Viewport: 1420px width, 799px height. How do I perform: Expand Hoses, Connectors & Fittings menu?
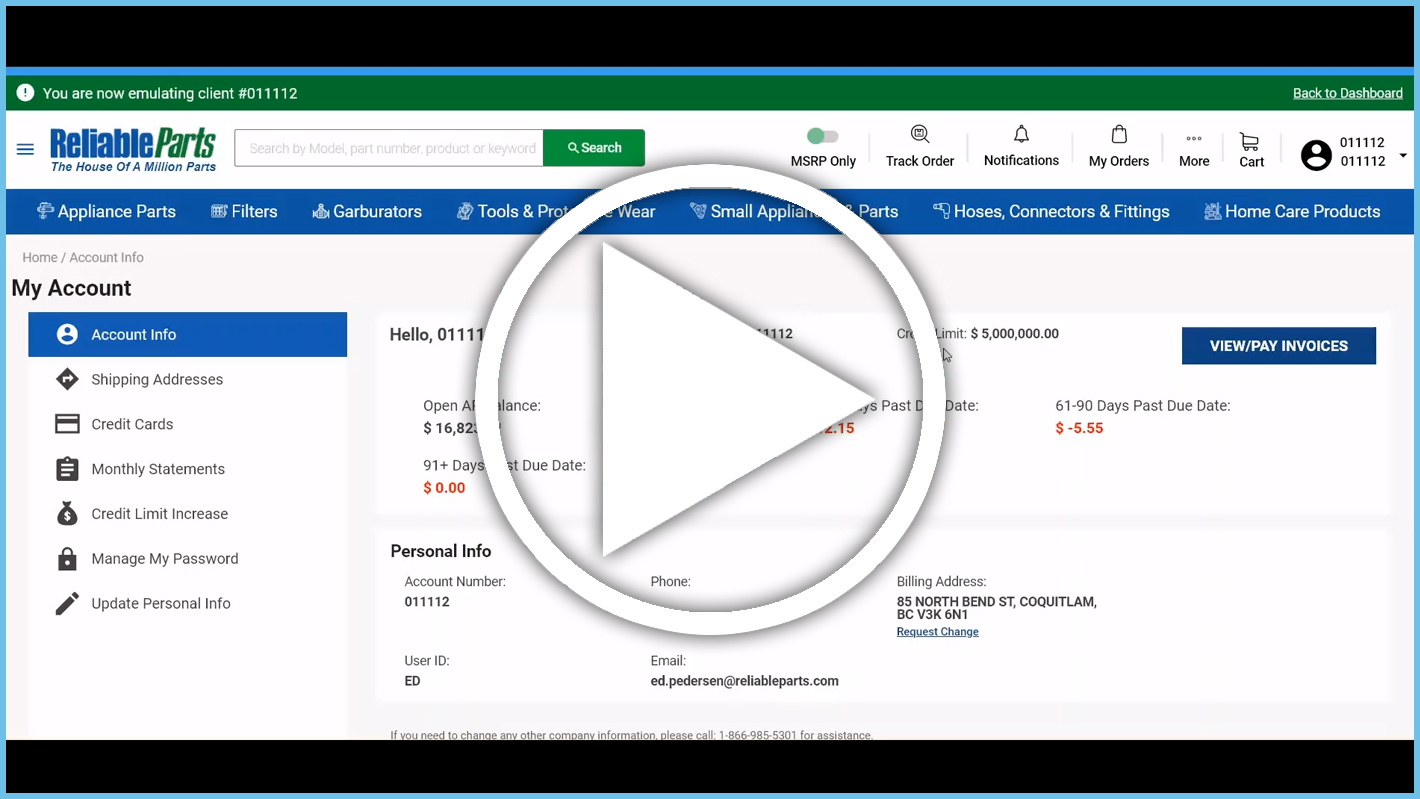(x=1051, y=212)
